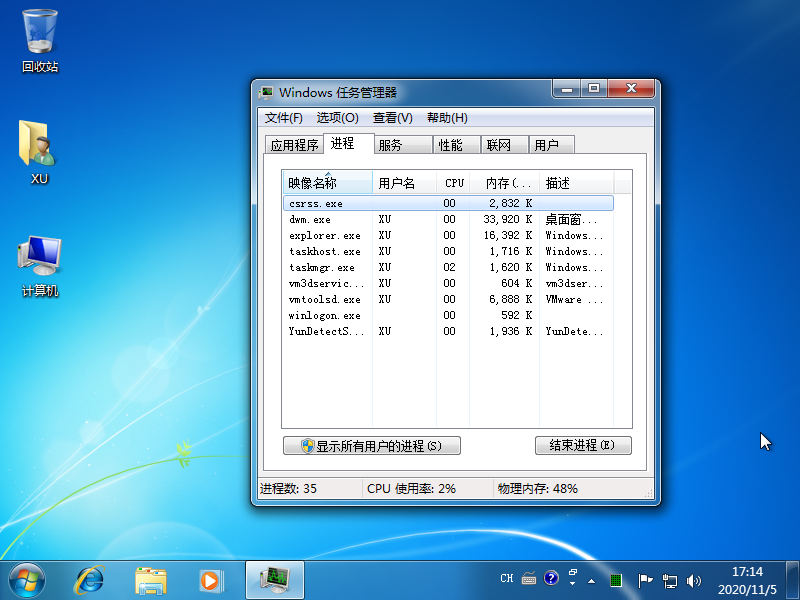The height and width of the screenshot is (600, 800).
Task: Click the 显示所有用户的进程 button
Action: 372,446
